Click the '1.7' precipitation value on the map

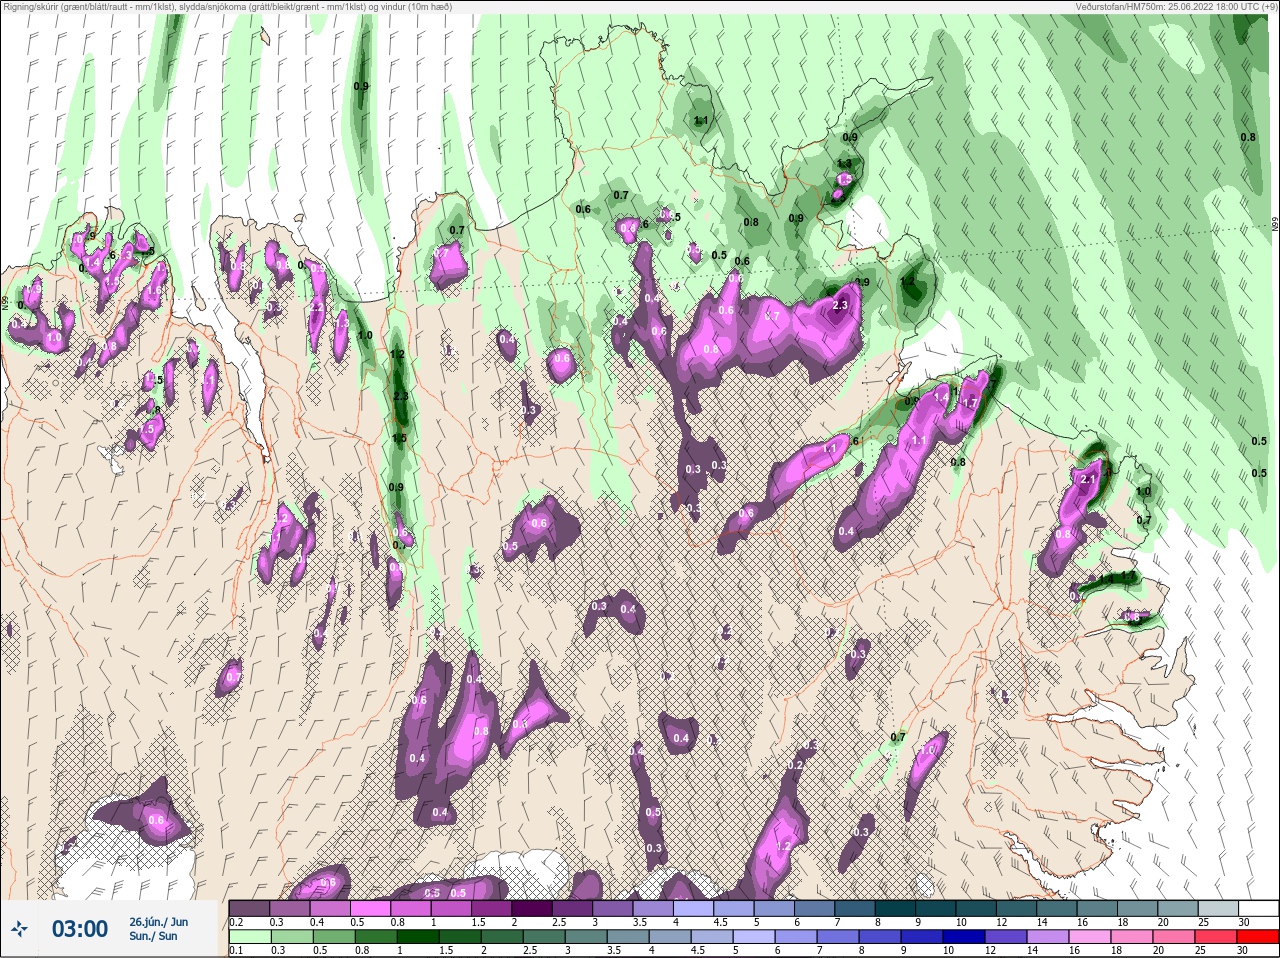[x=968, y=402]
